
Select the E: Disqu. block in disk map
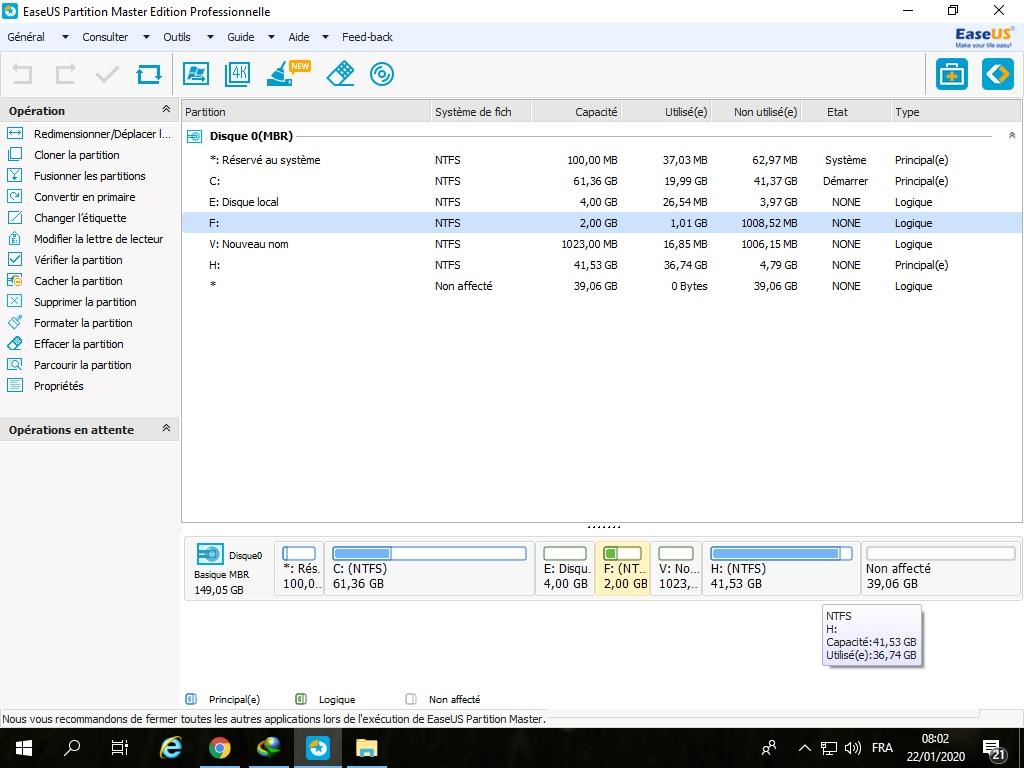(566, 569)
